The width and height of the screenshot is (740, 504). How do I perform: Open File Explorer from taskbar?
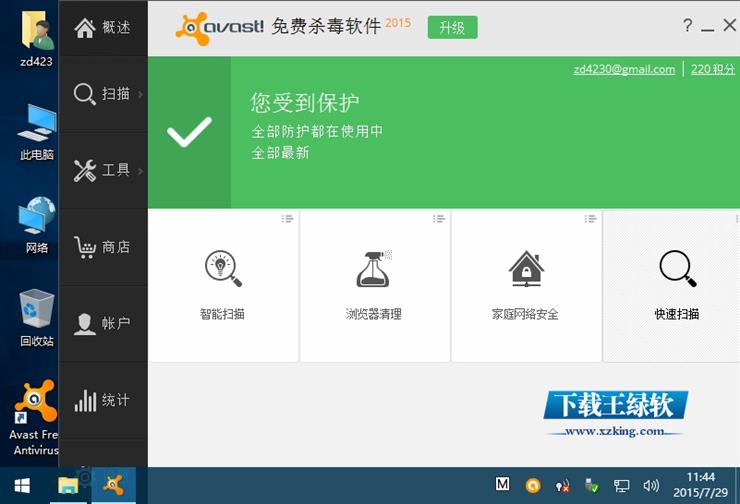tap(68, 486)
